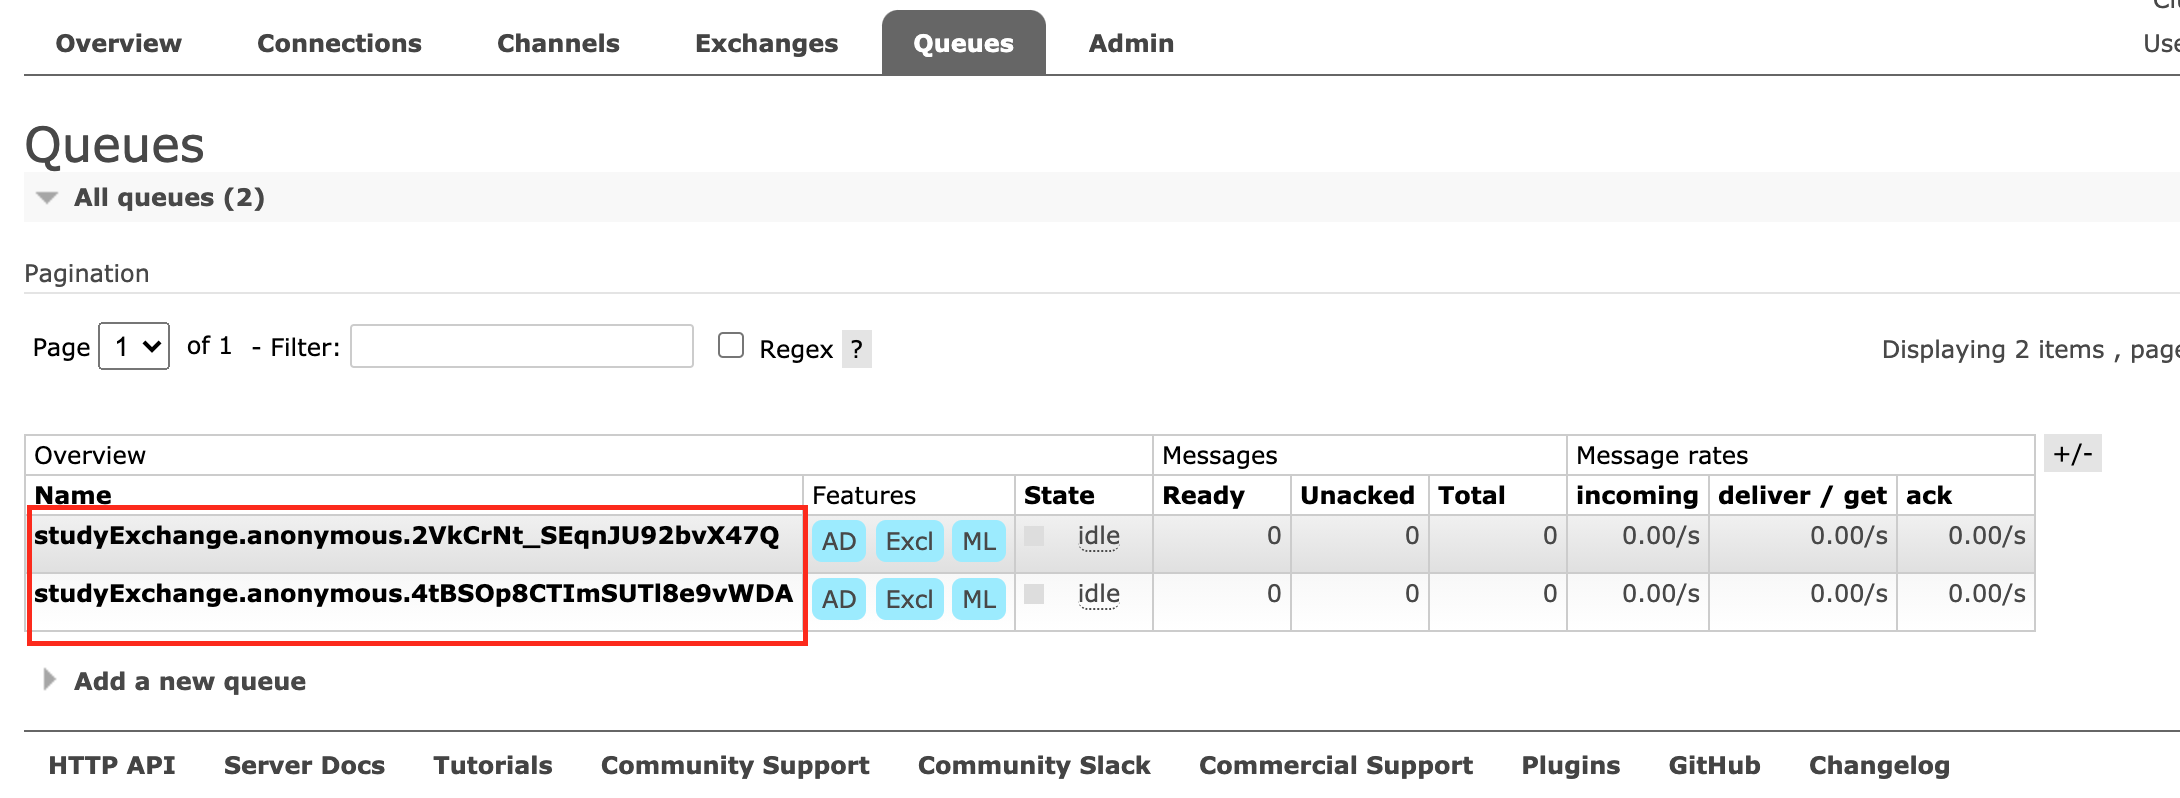Image resolution: width=2180 pixels, height=798 pixels.
Task: Click the question mark help icon beside Regex
Action: (x=856, y=349)
